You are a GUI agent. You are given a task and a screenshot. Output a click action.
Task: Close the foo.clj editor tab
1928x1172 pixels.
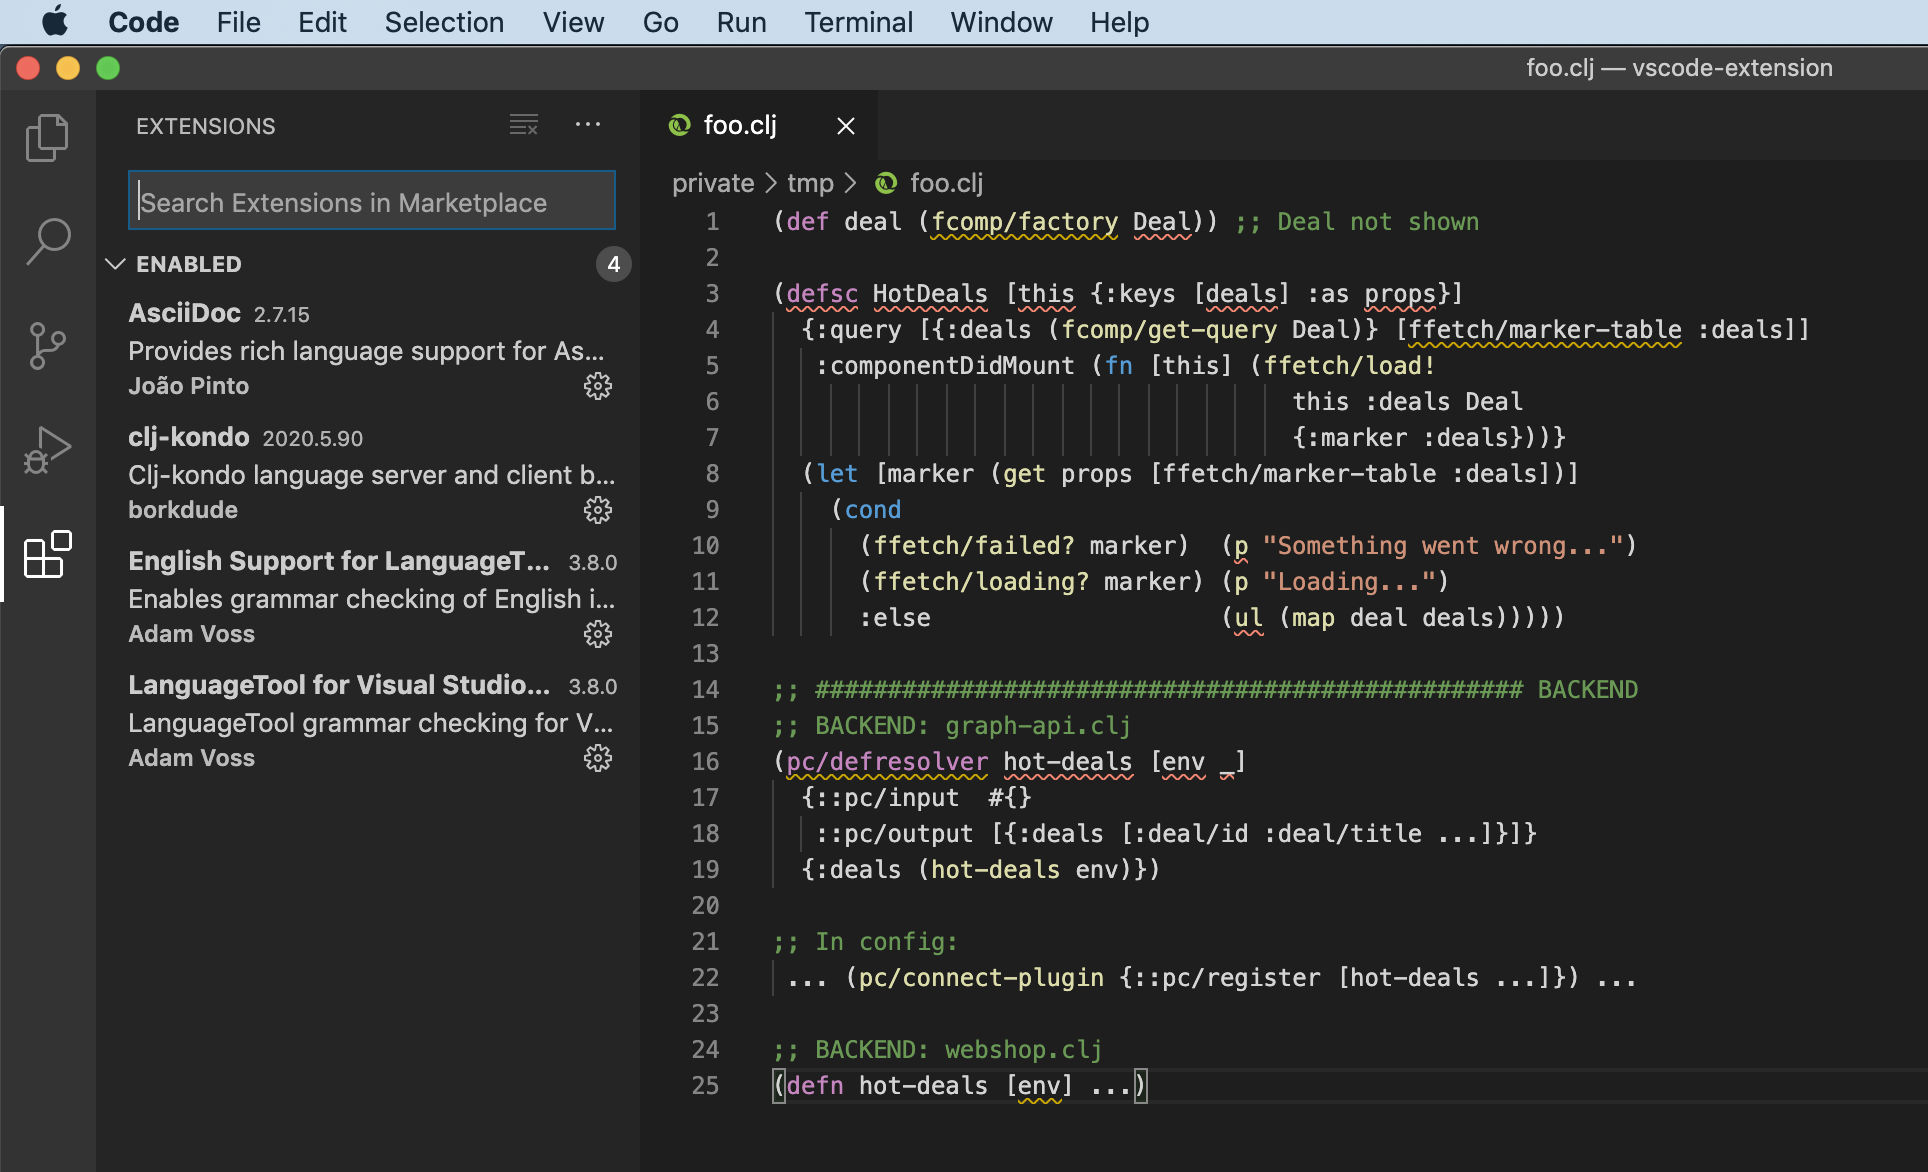tap(846, 126)
